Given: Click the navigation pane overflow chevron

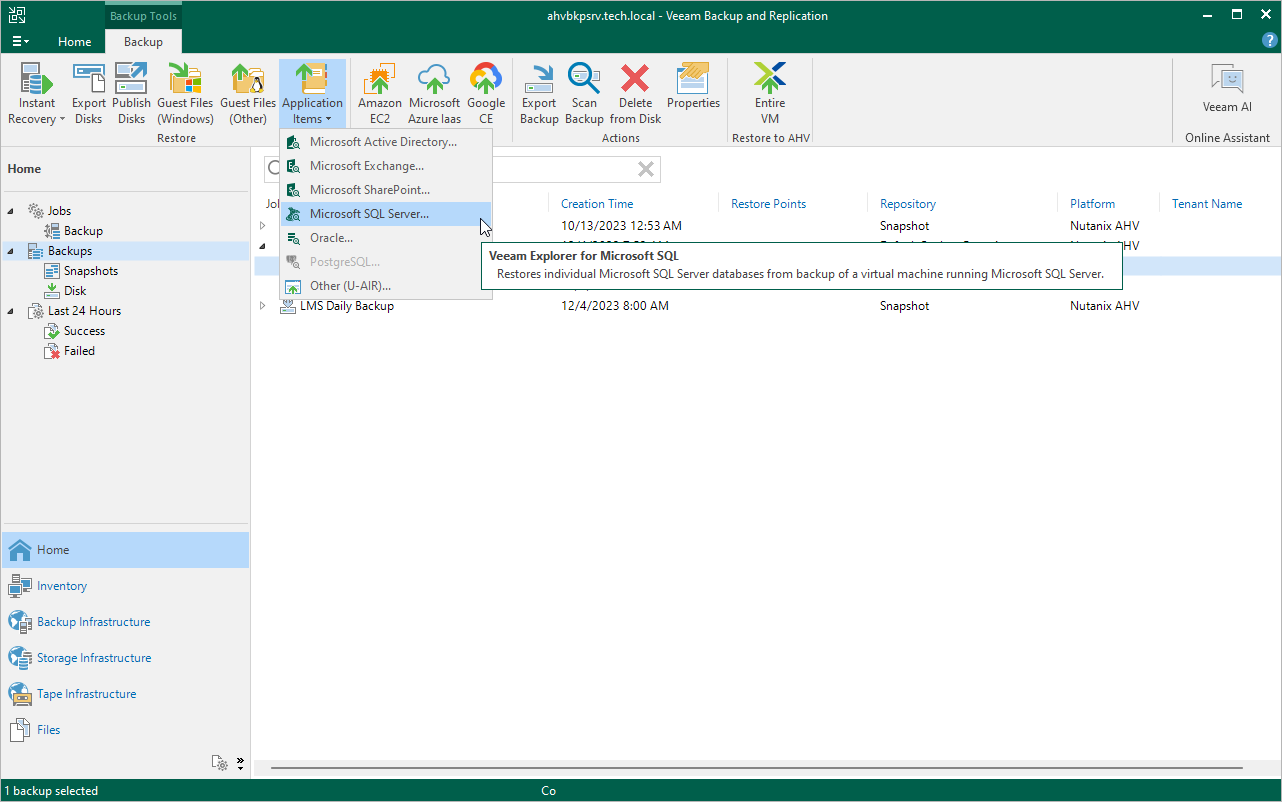Looking at the screenshot, I should pyautogui.click(x=240, y=763).
